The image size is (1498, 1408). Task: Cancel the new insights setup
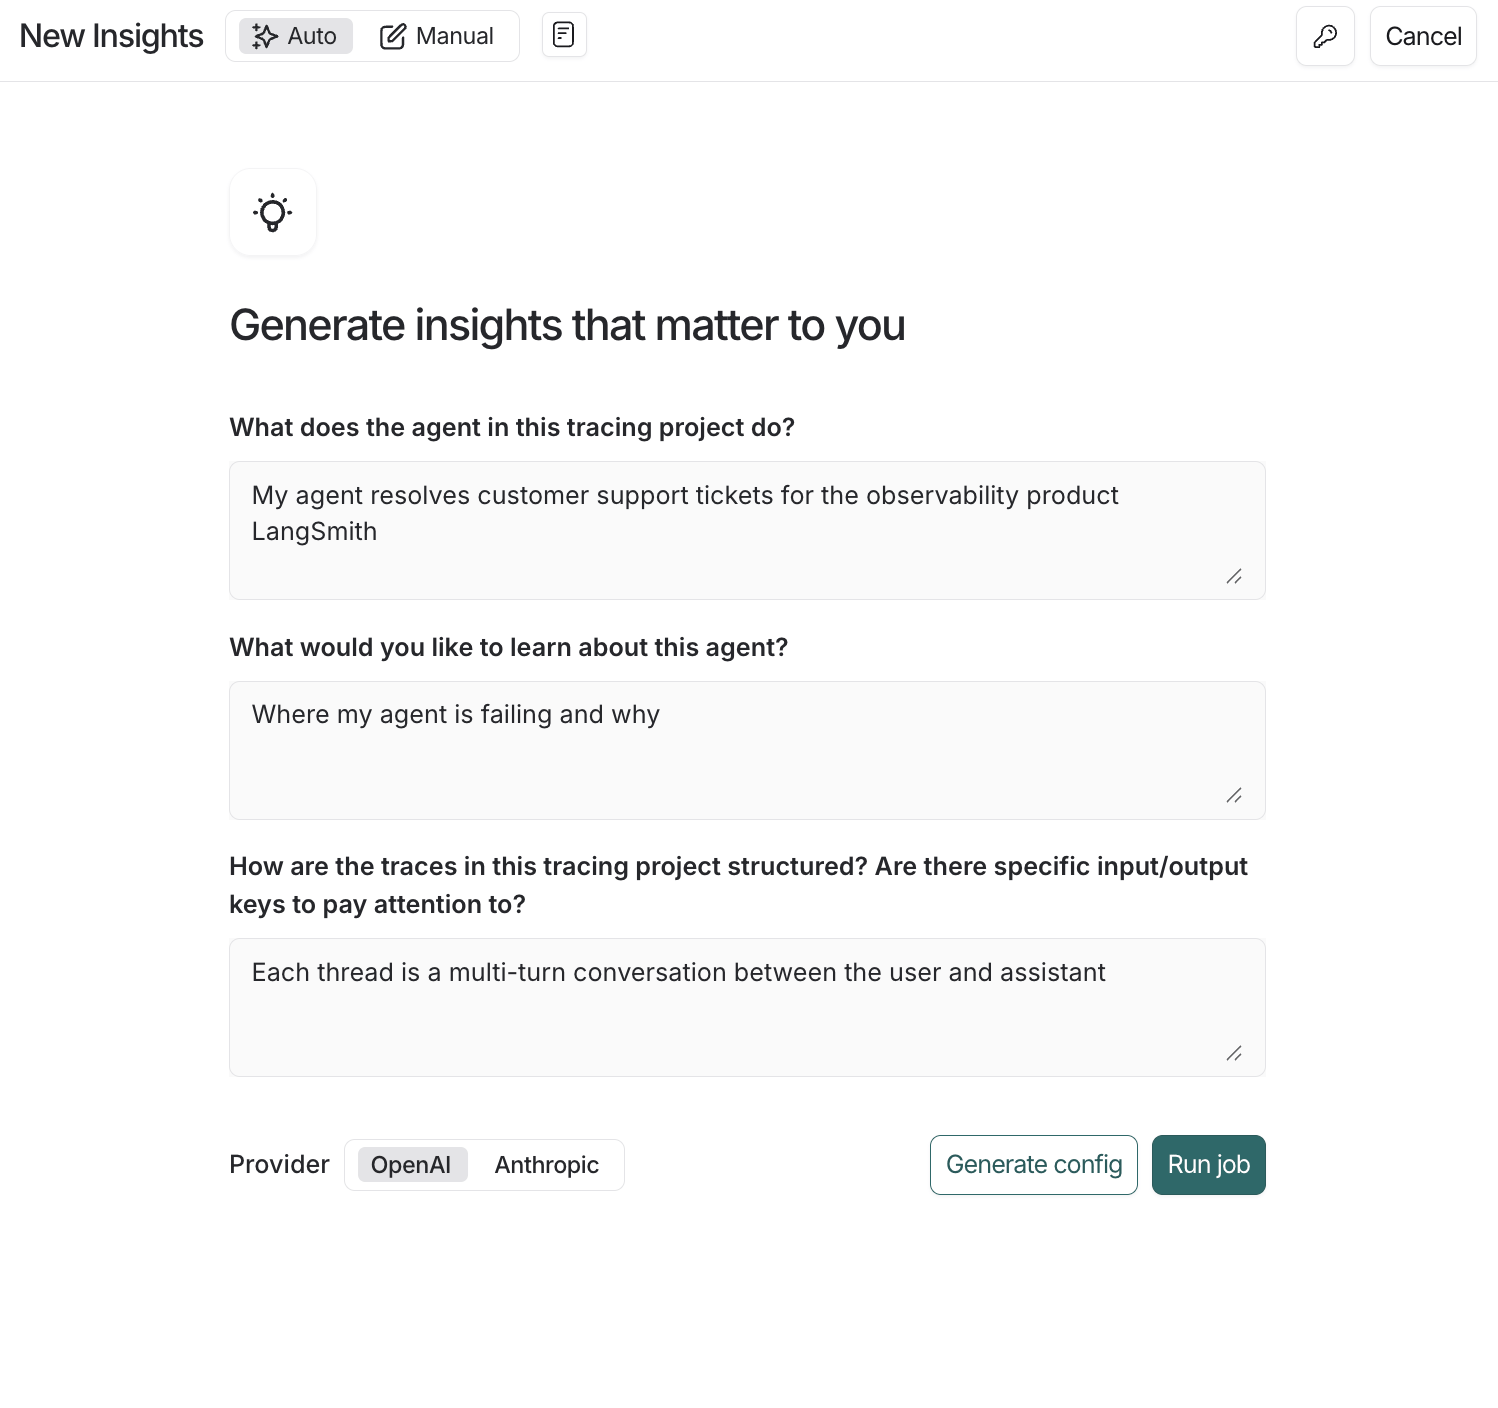1423,36
